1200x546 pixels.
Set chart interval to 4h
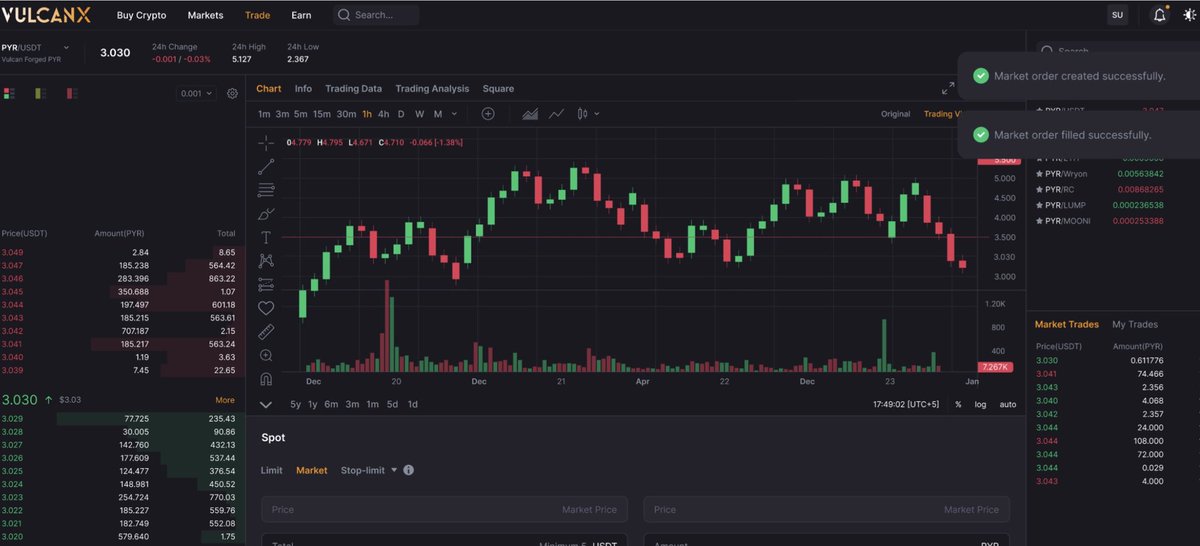tap(383, 114)
